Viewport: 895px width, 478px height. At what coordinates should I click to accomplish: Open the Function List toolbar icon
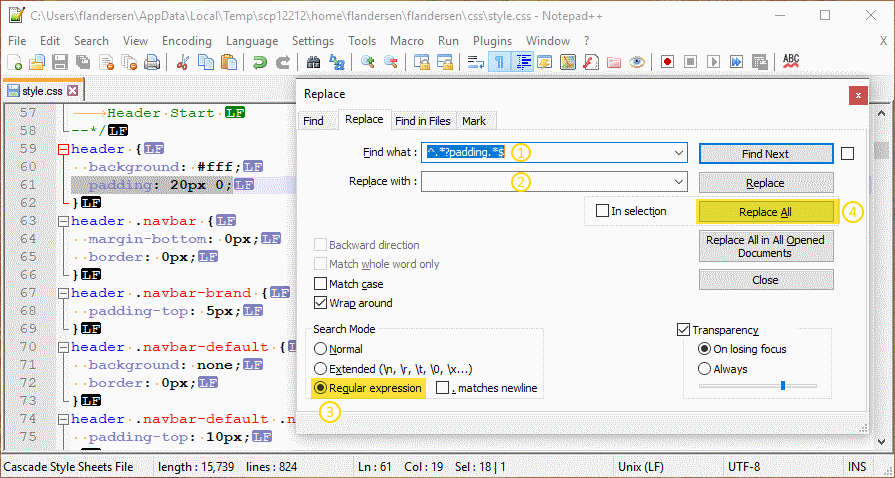591,62
